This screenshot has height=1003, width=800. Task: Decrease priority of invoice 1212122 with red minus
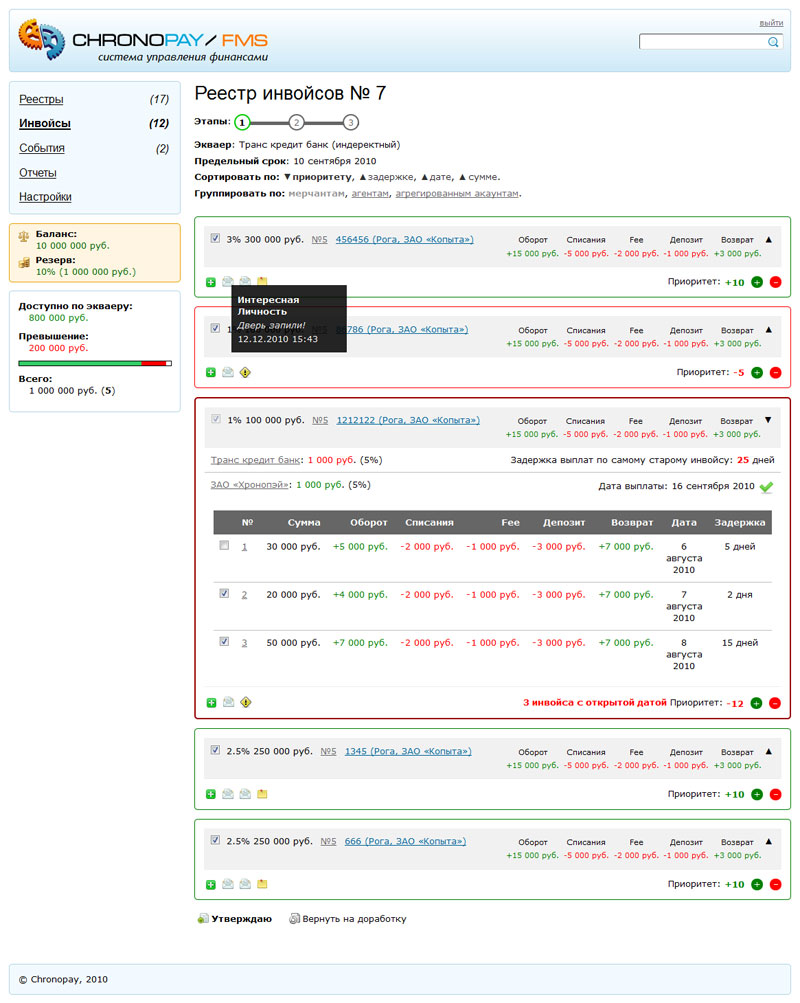775,703
